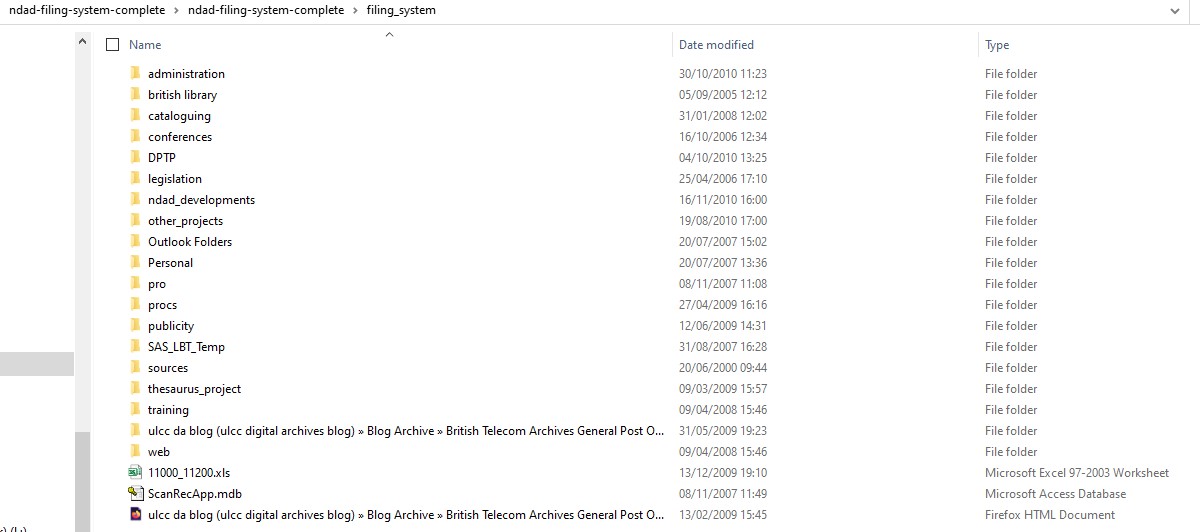Select the 'other_projects' folder name
Viewport: 1200px width, 532px height.
click(x=185, y=220)
